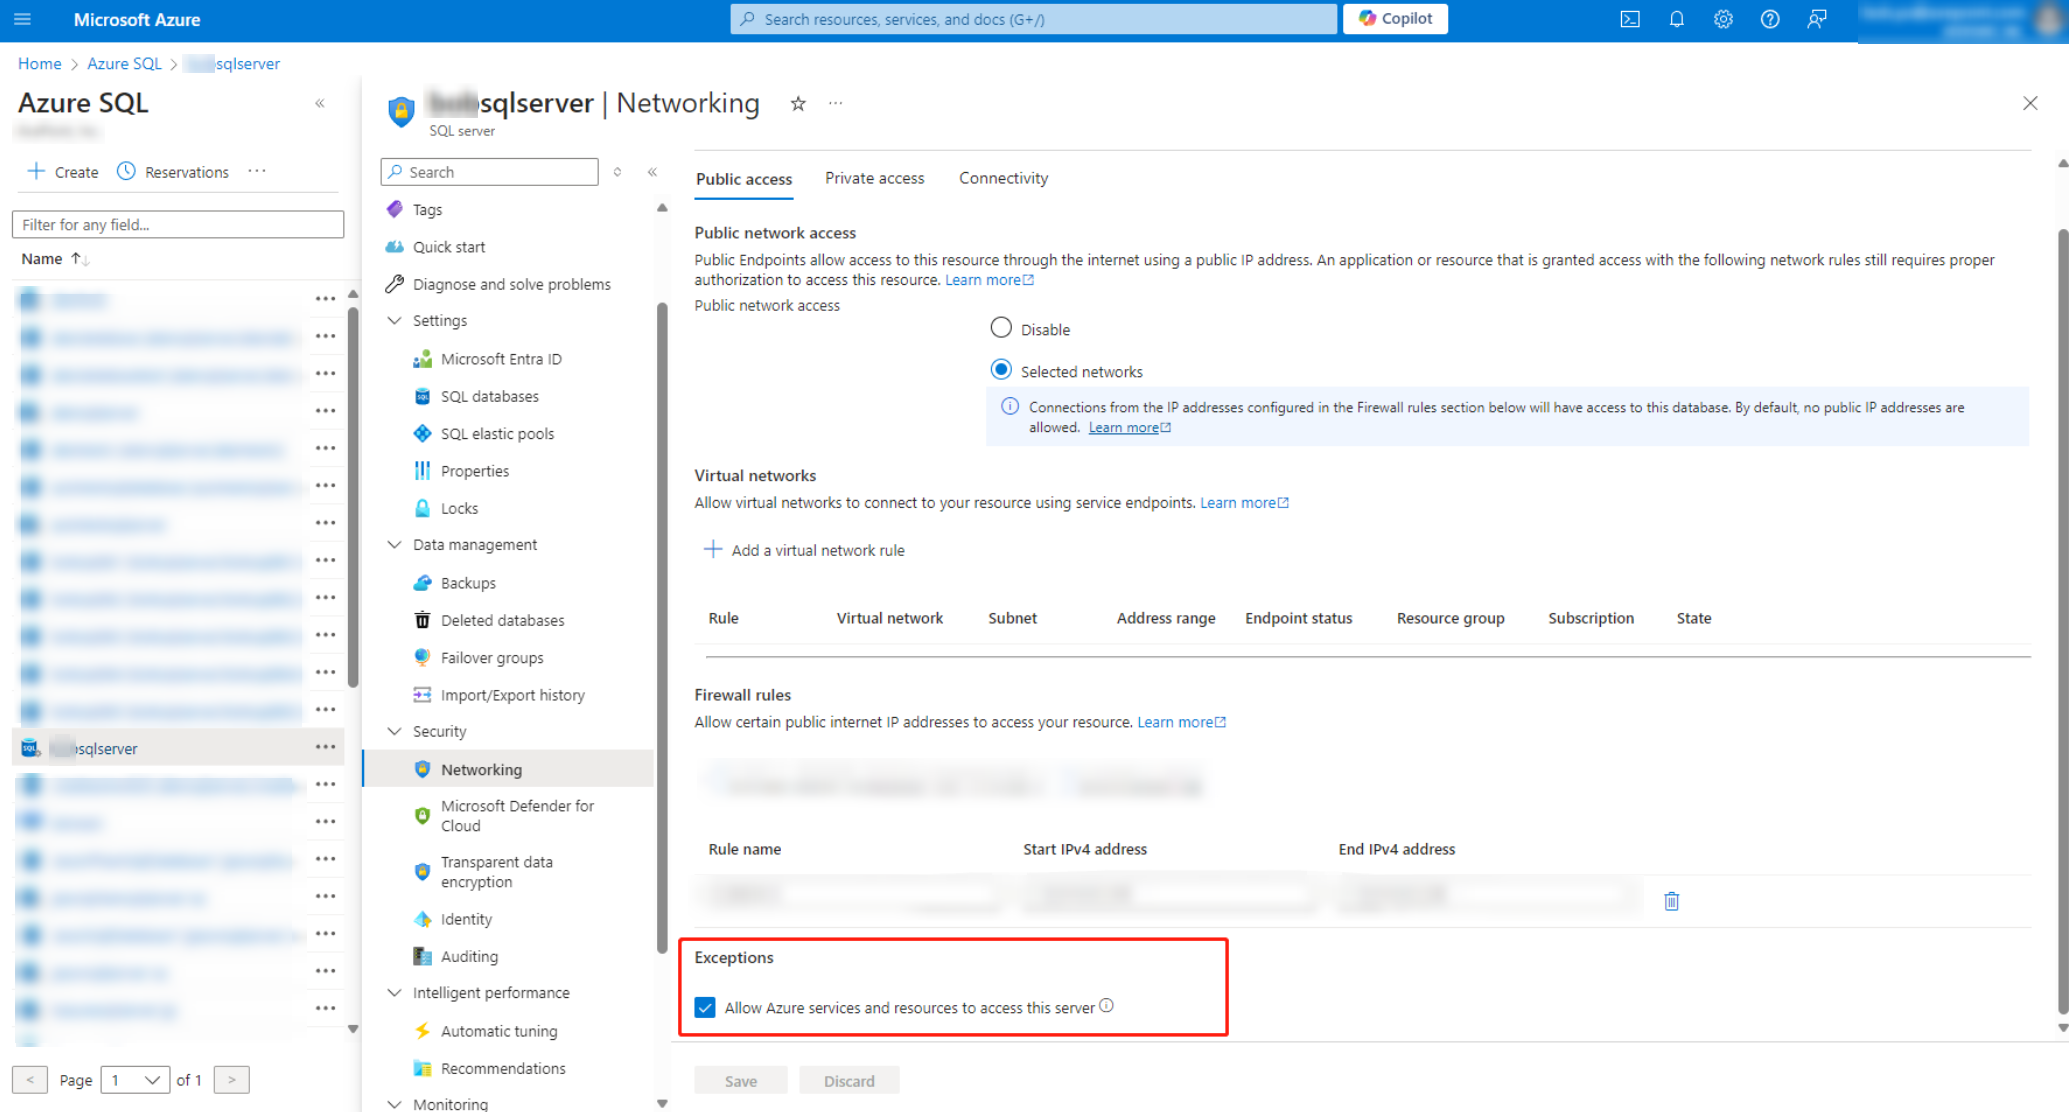Collapse the Security section
2069x1112 pixels.
[x=394, y=731]
